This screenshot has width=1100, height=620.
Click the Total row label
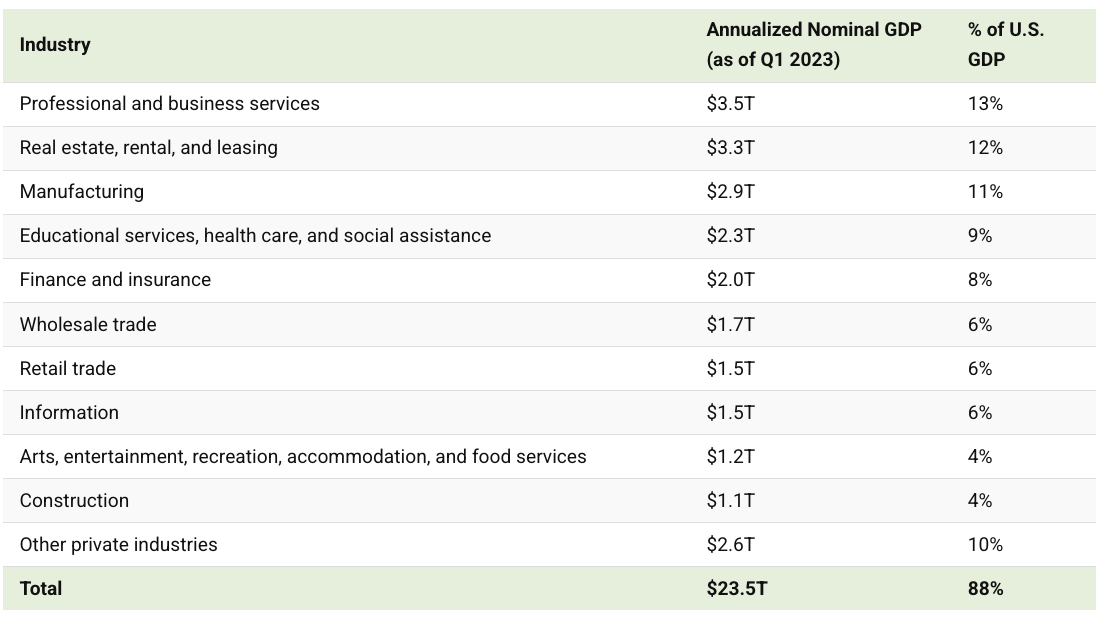[x=41, y=589]
